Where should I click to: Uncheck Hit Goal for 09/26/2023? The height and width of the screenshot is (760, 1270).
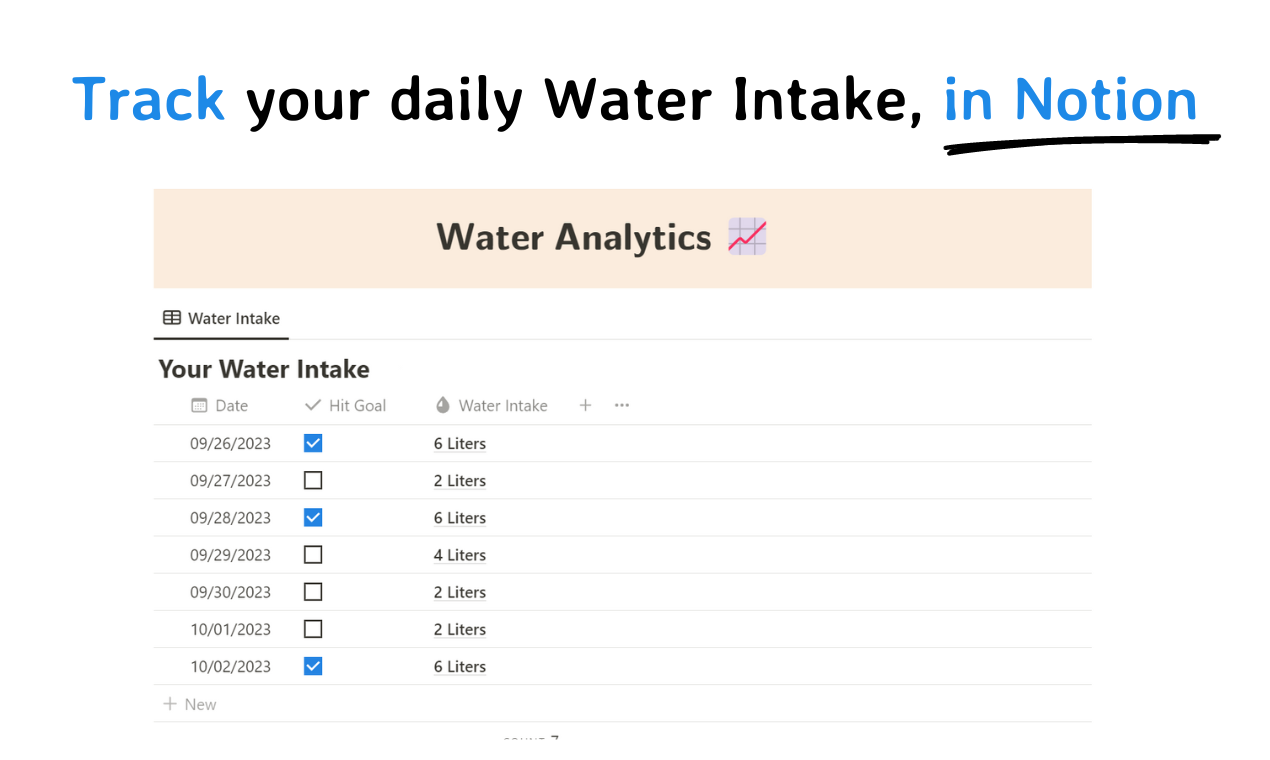(x=313, y=443)
